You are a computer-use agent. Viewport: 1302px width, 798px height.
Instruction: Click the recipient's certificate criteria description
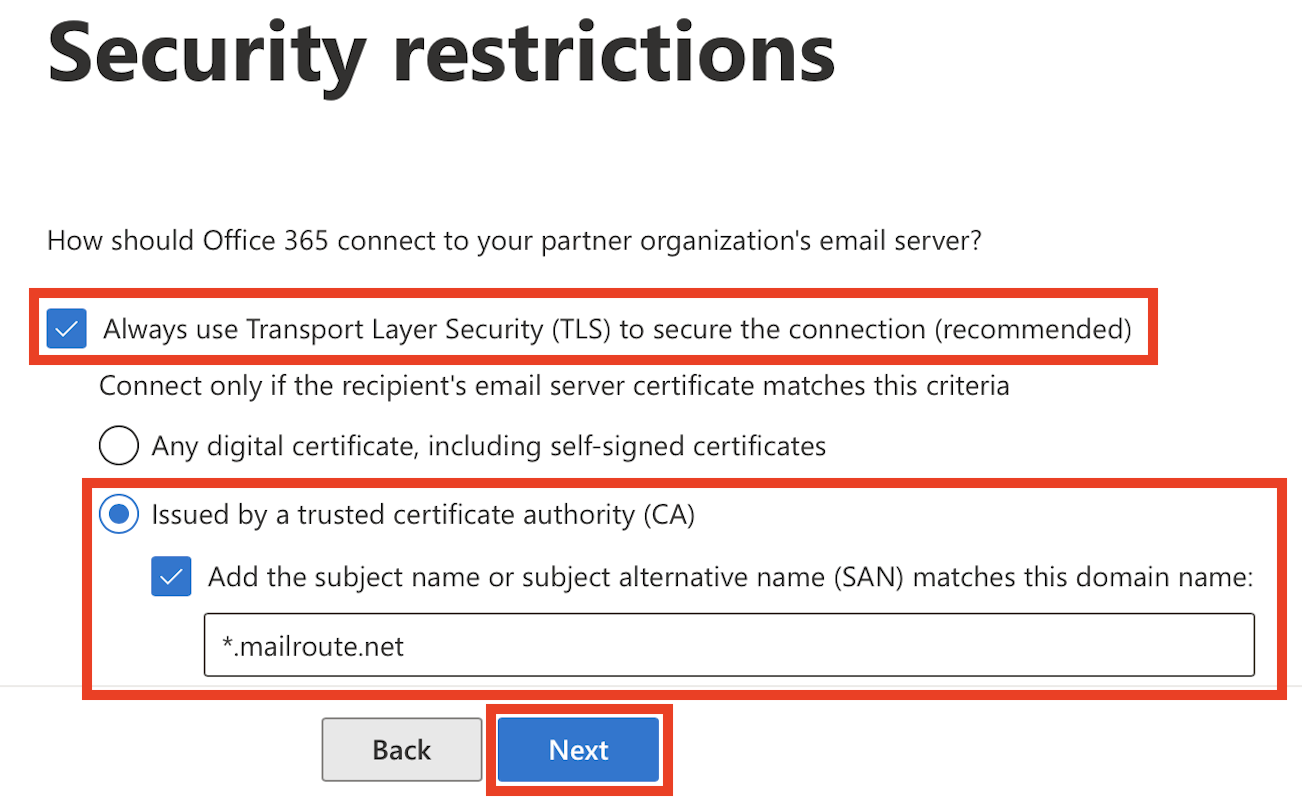pos(554,385)
